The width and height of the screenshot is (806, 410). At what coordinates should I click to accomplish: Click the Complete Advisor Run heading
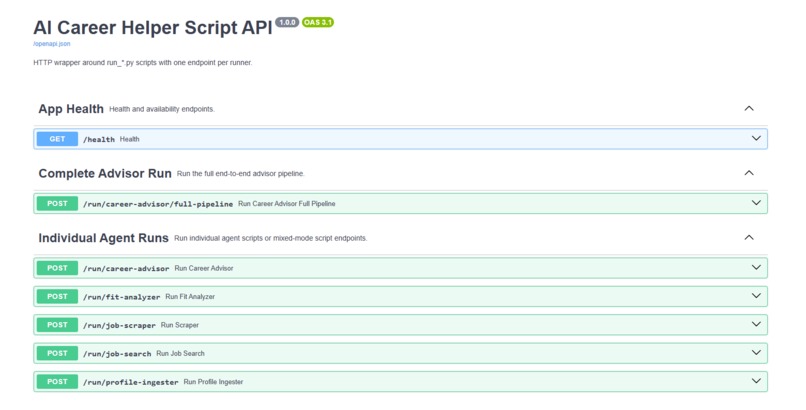(105, 174)
